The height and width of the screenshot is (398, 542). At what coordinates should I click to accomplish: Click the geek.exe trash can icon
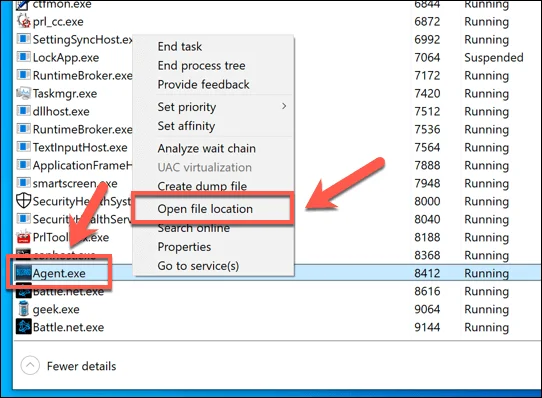click(x=24, y=309)
